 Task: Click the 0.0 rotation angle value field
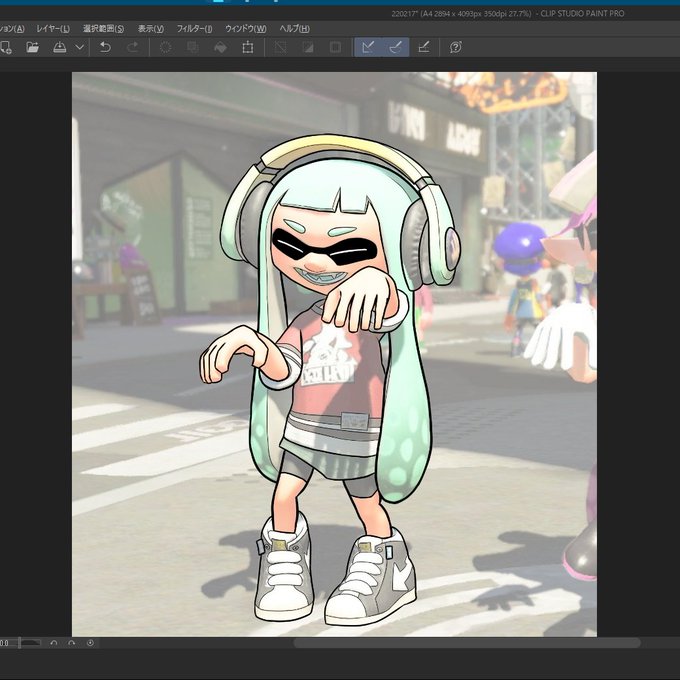click(5, 643)
